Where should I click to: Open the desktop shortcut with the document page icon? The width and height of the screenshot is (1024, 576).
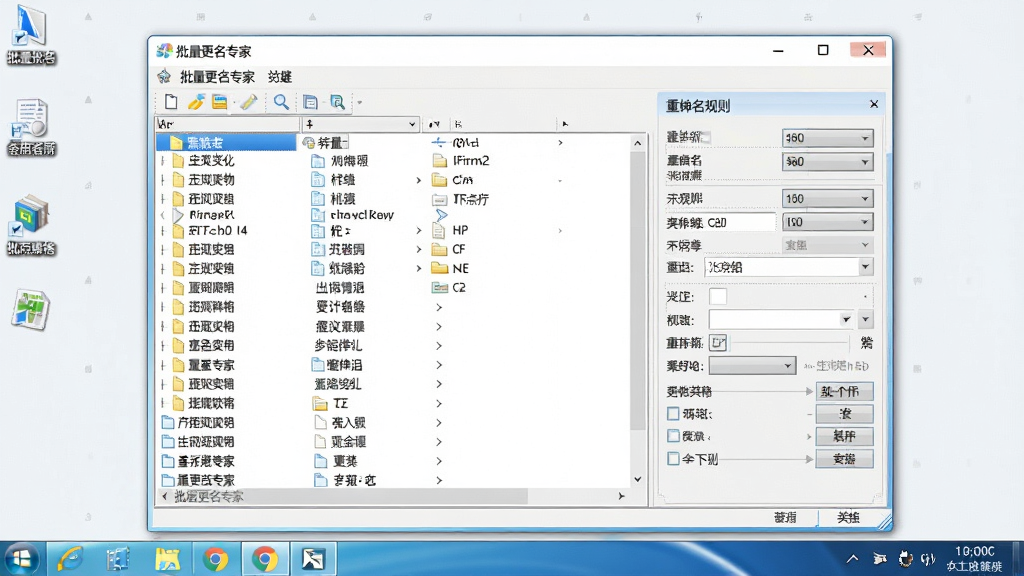click(31, 127)
